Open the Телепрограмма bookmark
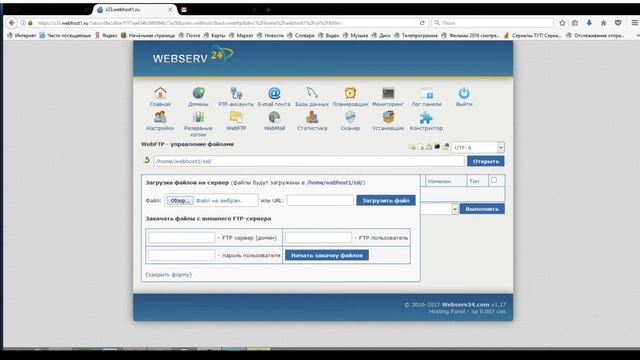This screenshot has width=640, height=360. (416, 36)
